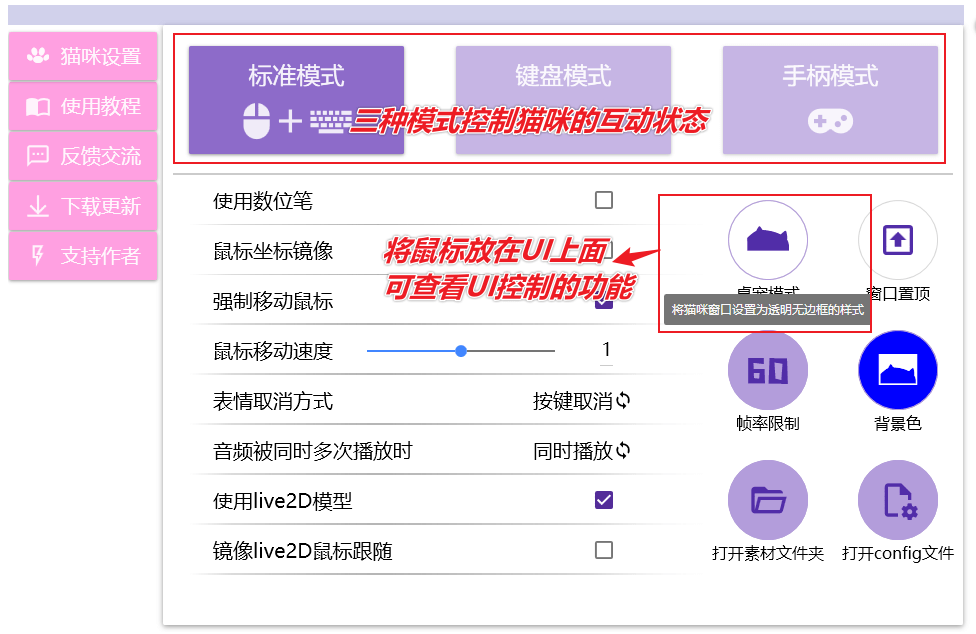Open the 背景色 background color setting
Image resolution: width=976 pixels, height=634 pixels.
[x=897, y=369]
